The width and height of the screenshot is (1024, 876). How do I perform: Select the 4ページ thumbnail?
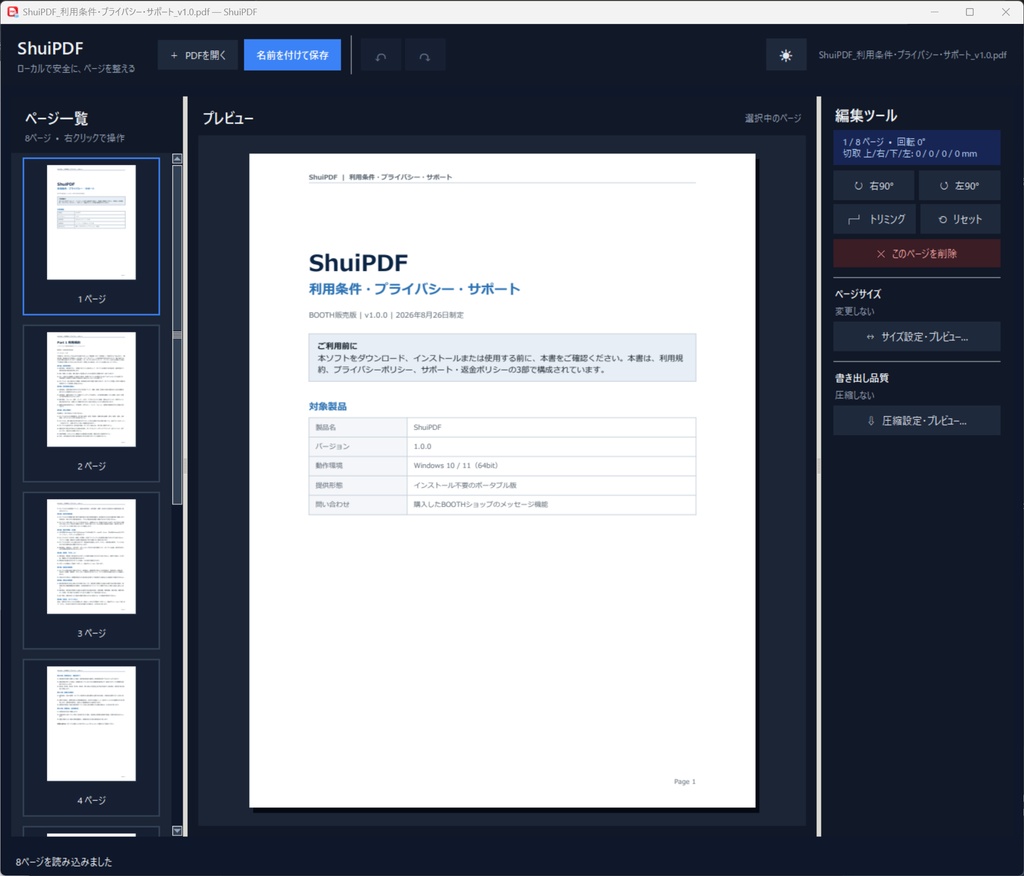coord(91,738)
